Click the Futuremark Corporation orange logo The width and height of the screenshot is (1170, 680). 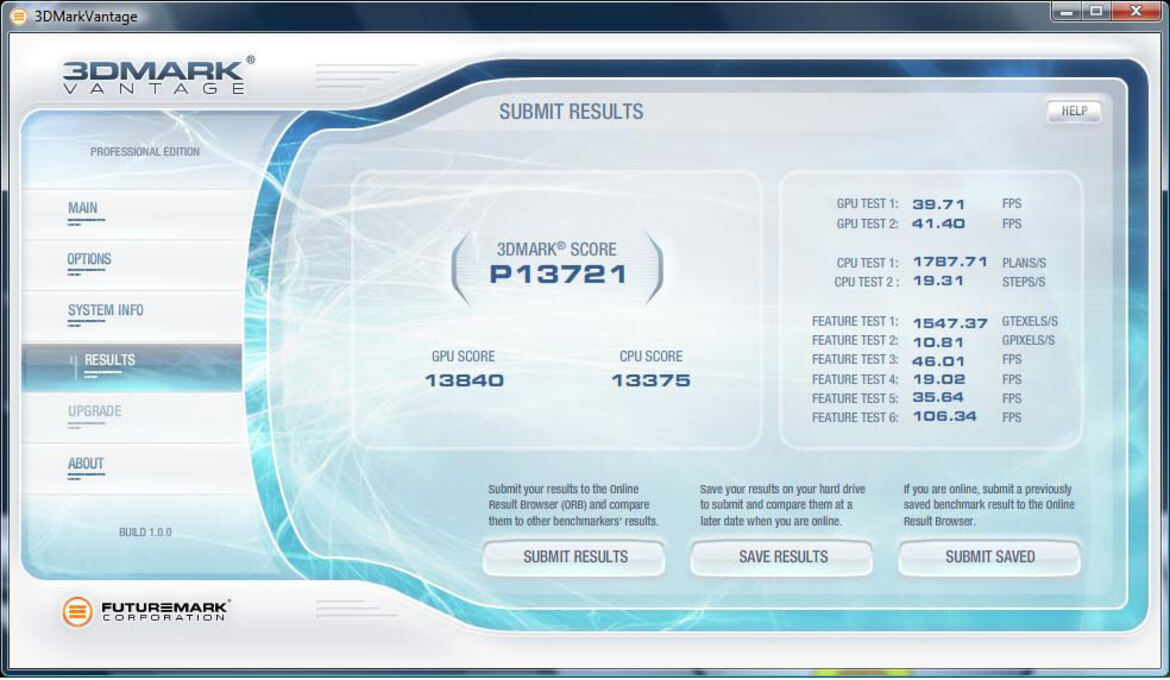tap(77, 611)
